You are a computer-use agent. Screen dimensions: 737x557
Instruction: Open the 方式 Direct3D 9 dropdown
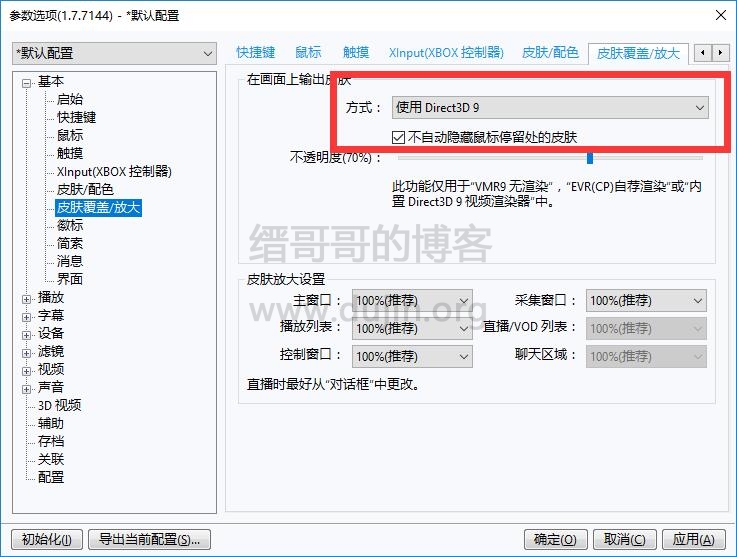click(x=550, y=108)
